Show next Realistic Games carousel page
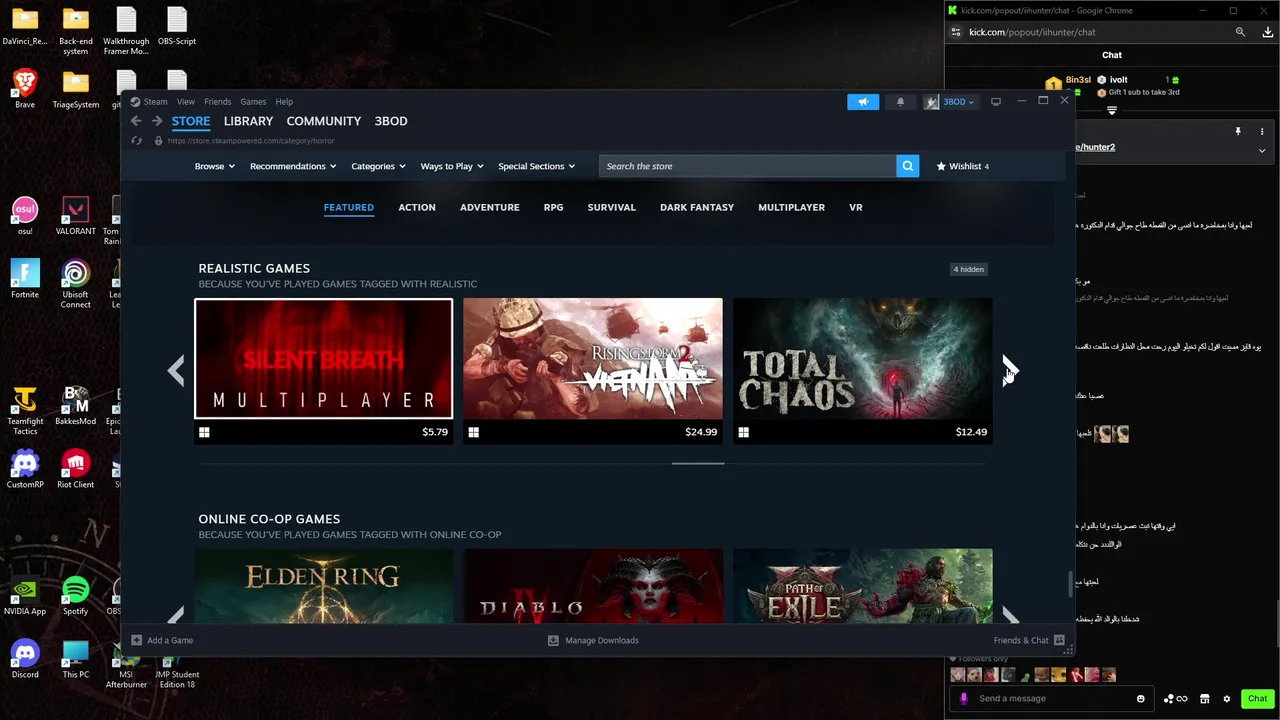1280x720 pixels. coord(1010,370)
